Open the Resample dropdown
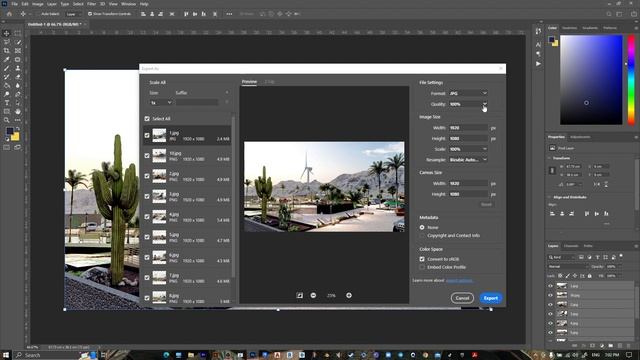640x360 pixels. [468, 160]
